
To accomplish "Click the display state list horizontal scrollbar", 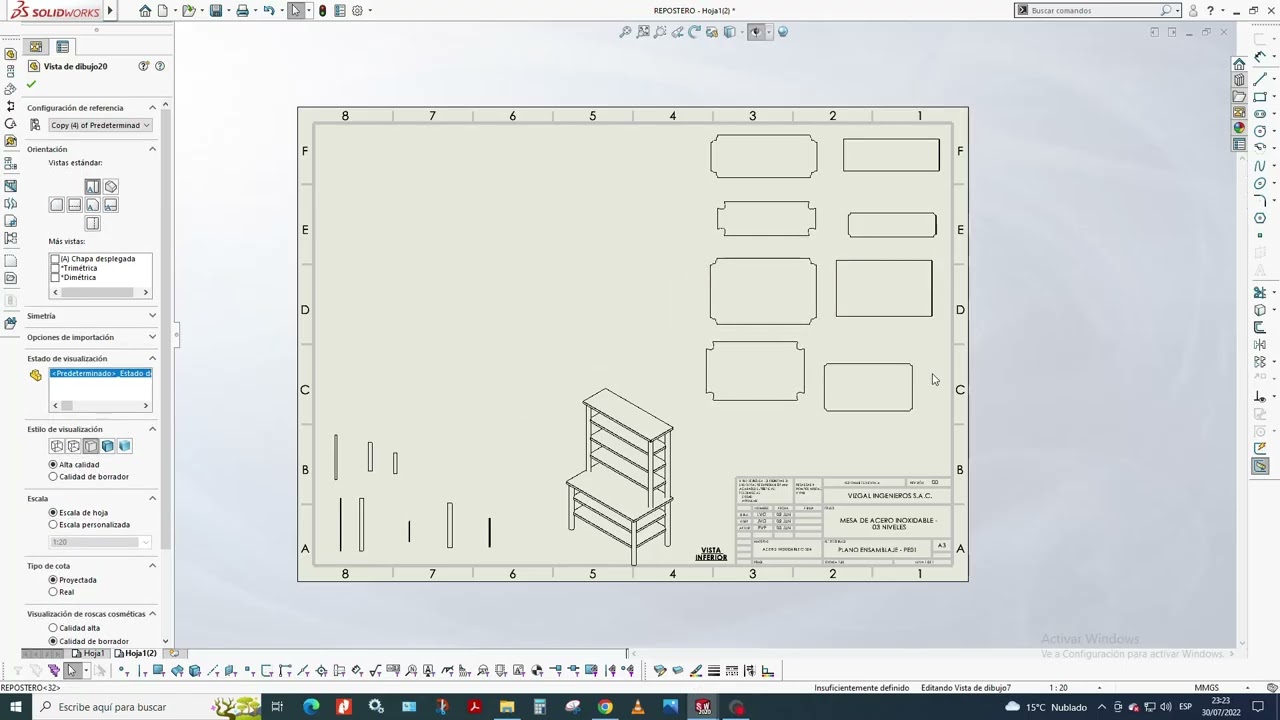I will pyautogui.click(x=100, y=405).
